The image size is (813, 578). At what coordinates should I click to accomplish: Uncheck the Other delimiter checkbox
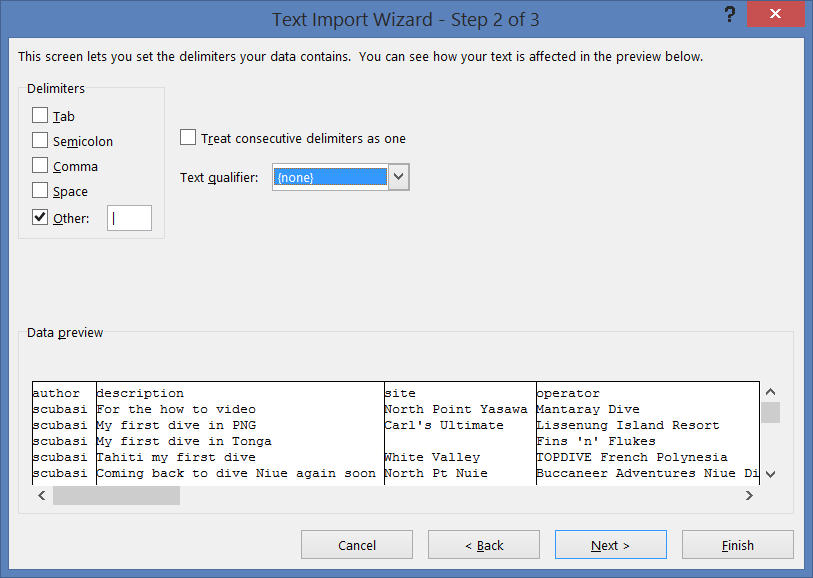click(40, 217)
